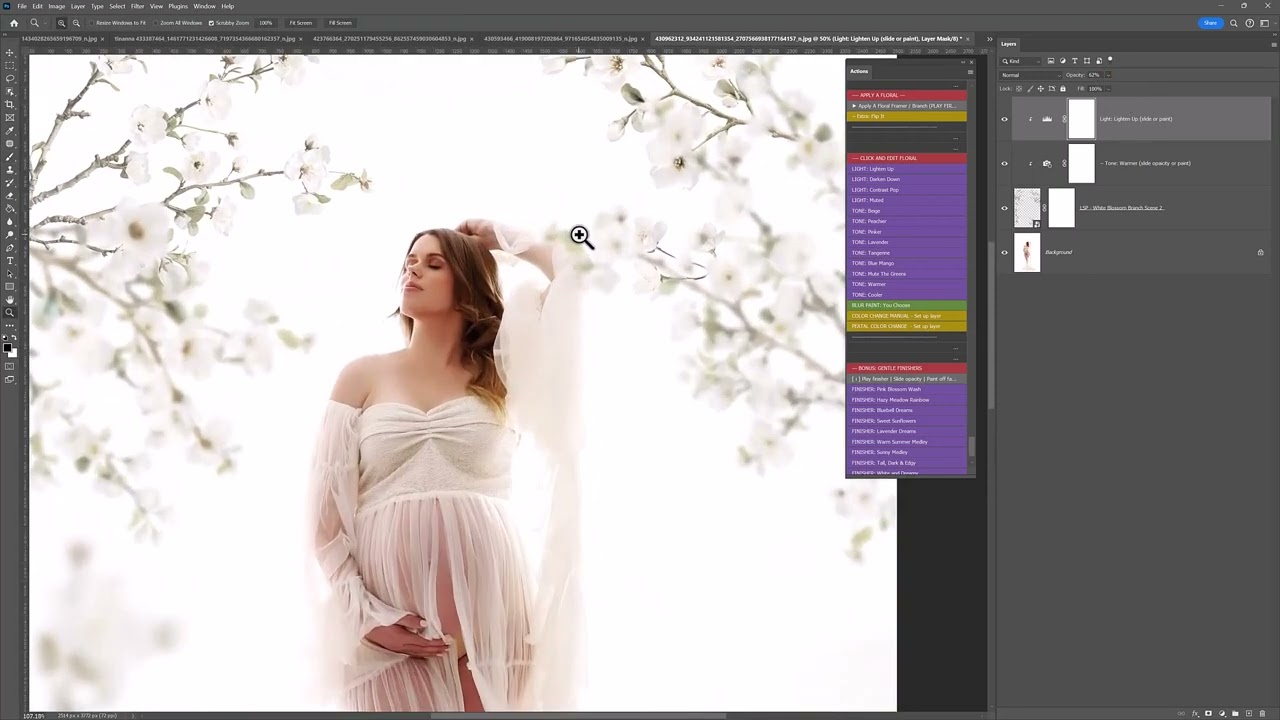Screen dimensions: 1280x720
Task: Select the Lasso tool
Action: tap(10, 78)
